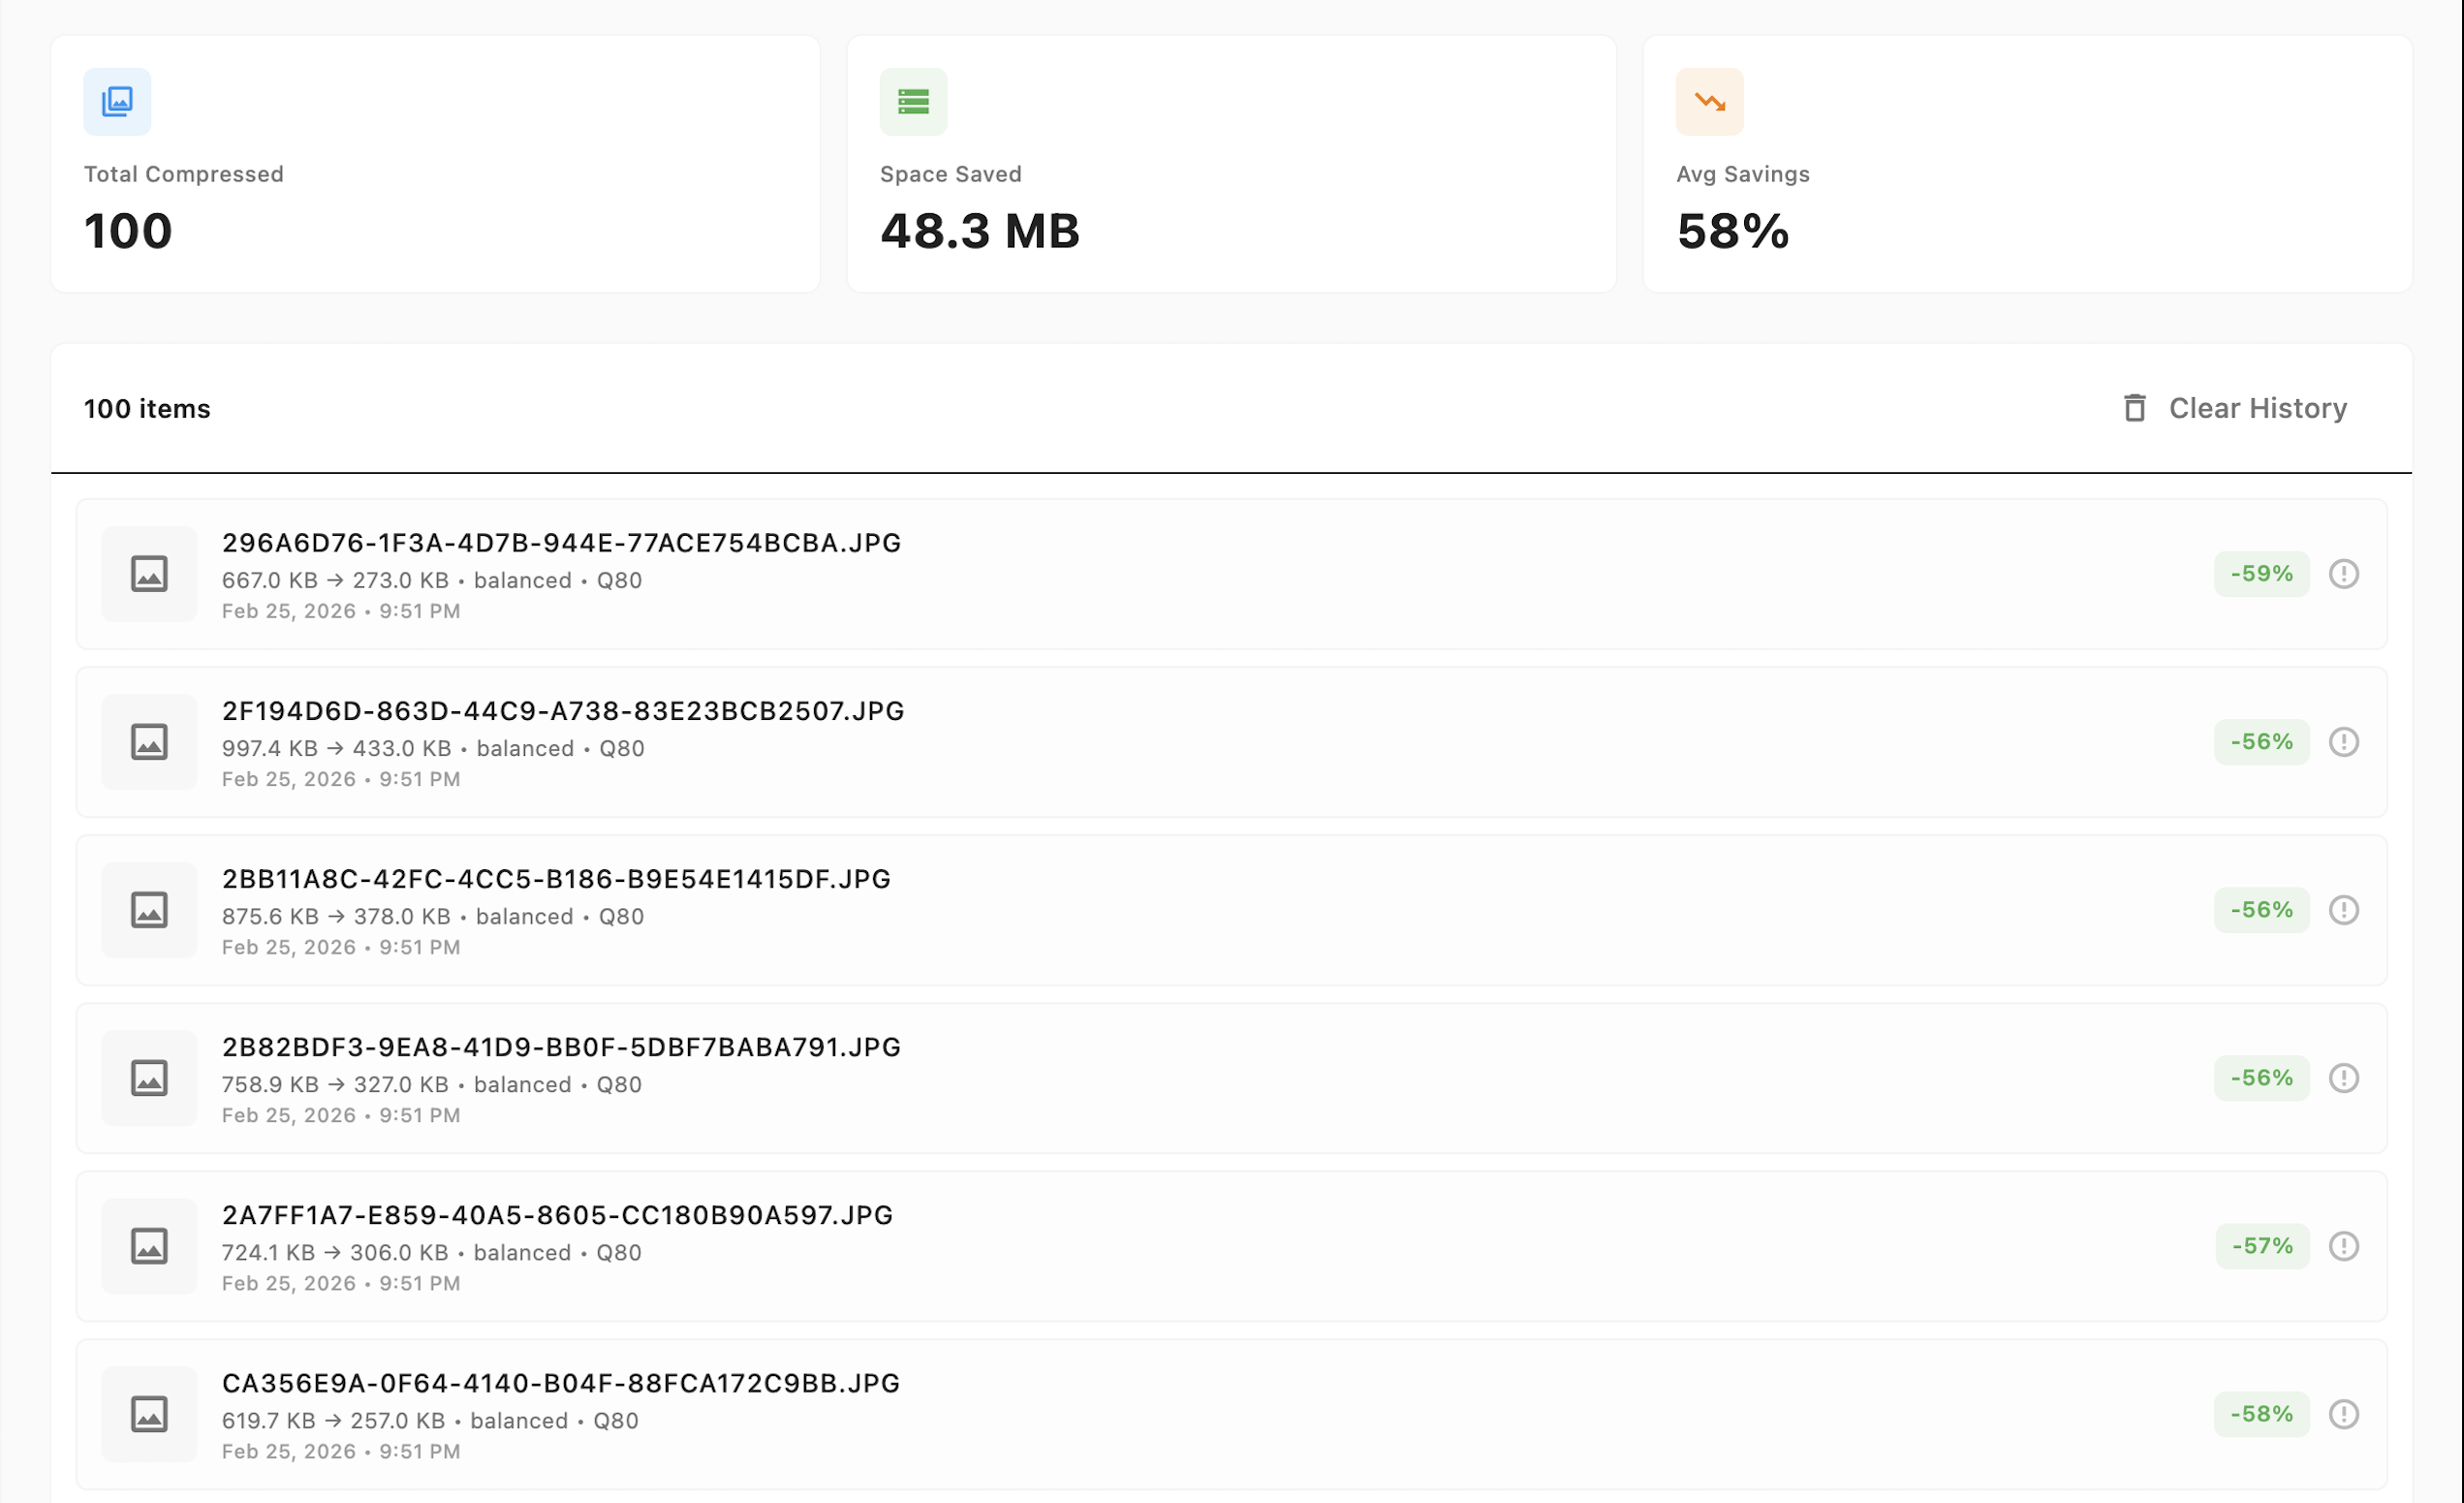Viewport: 2464px width, 1503px height.
Task: Click the image placeholder icon for 2BB11A8C
Action: 149,910
